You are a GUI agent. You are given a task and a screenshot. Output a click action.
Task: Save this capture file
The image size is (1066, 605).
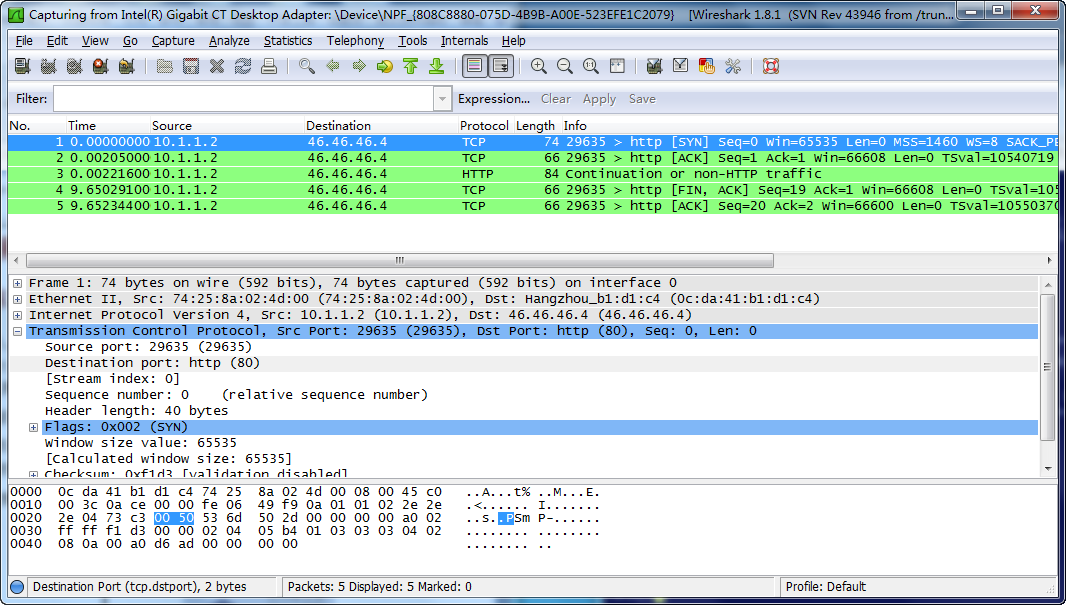pyautogui.click(x=191, y=66)
